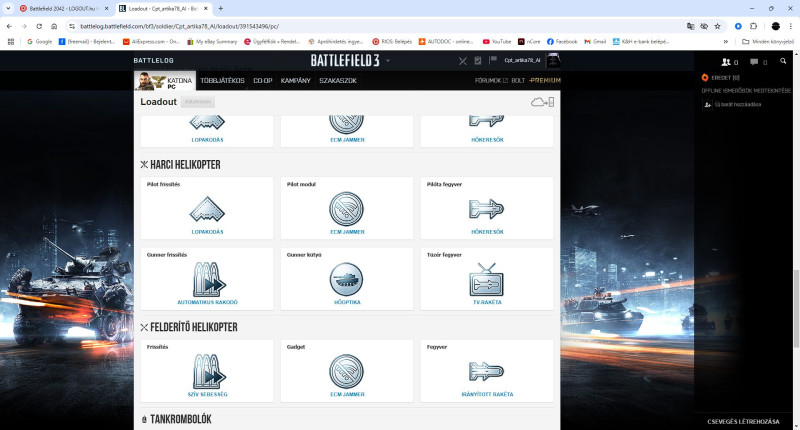Select ECM Jammer icon under Pilot modul
The width and height of the screenshot is (800, 430).
347,209
